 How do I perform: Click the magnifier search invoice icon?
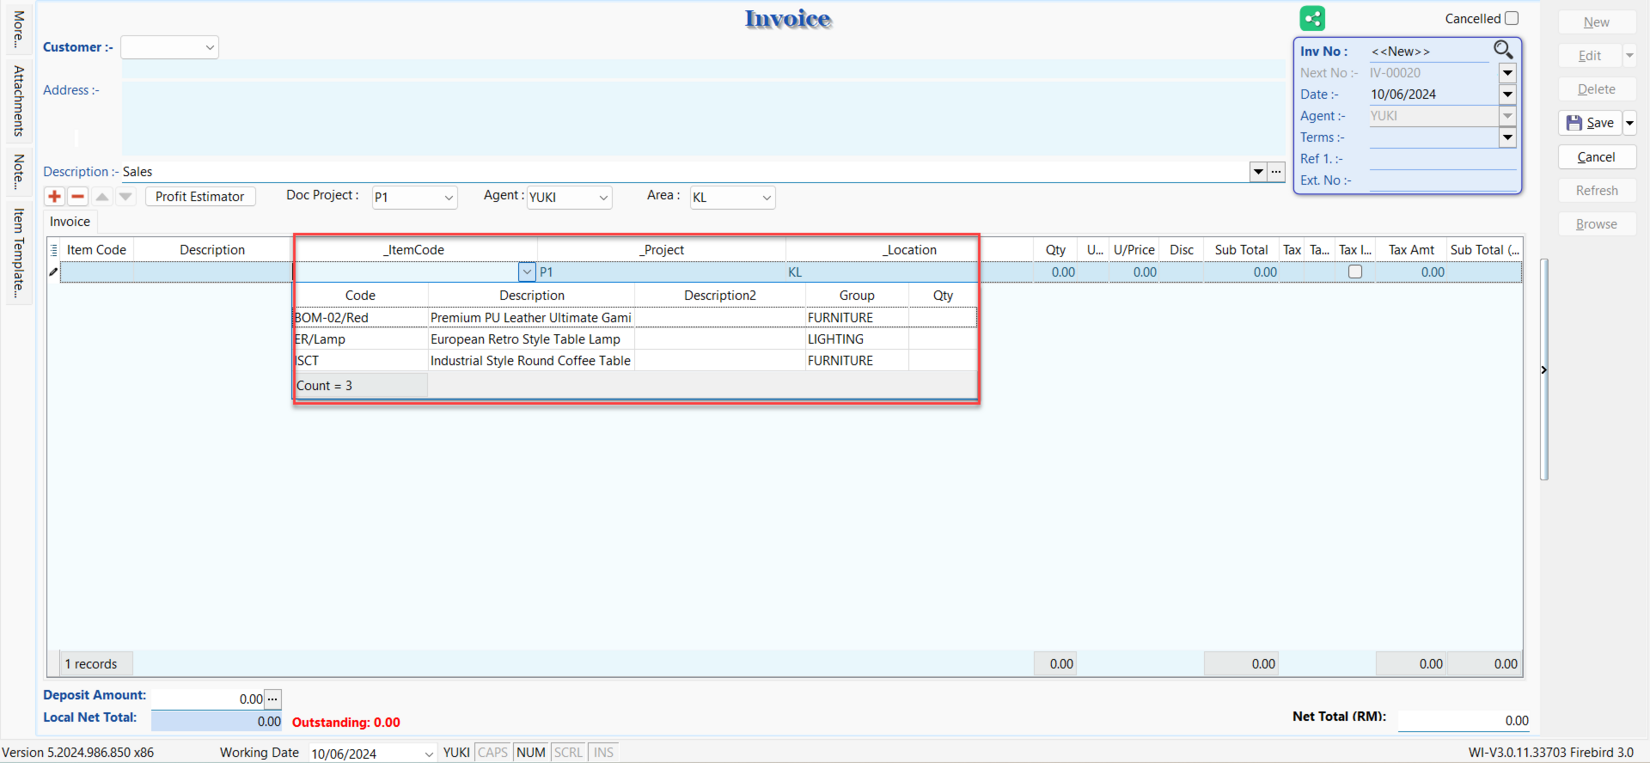pos(1503,50)
